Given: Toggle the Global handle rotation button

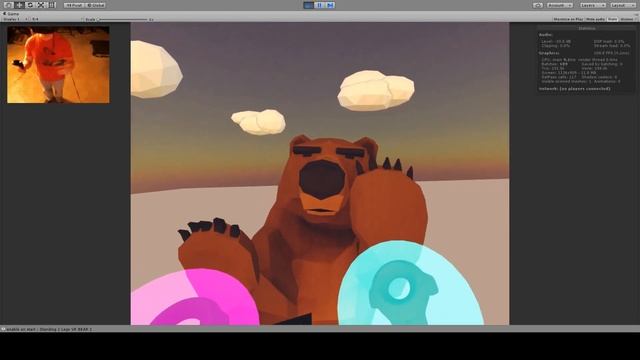Looking at the screenshot, I should (x=96, y=5).
